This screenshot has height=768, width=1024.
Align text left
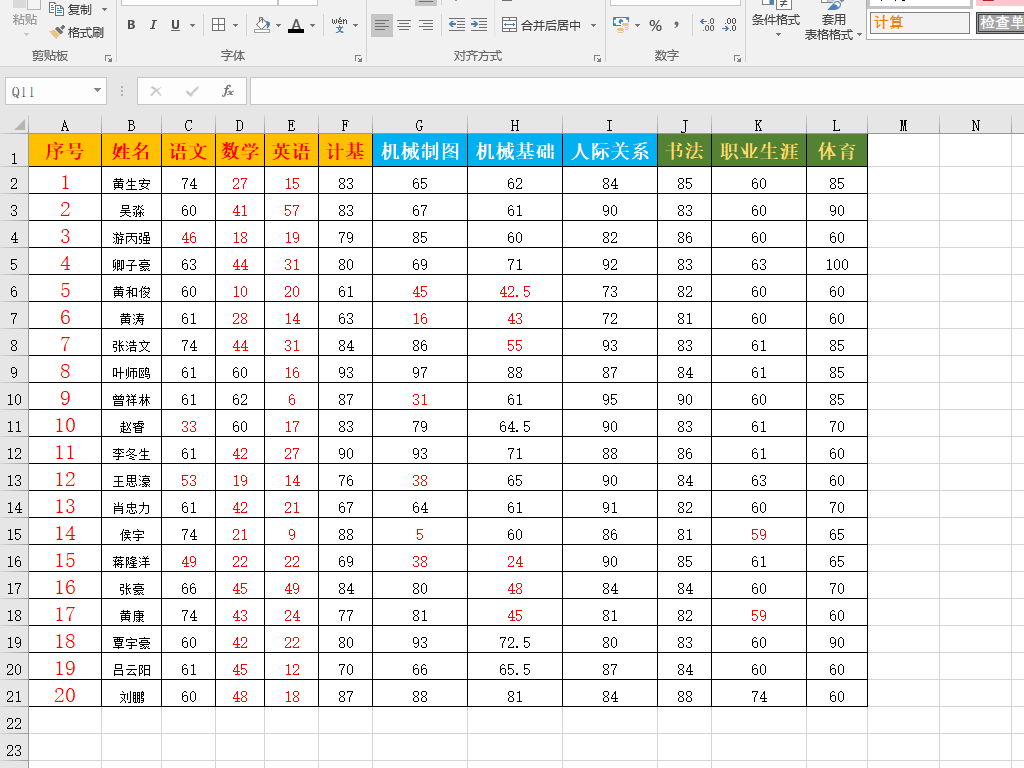(x=382, y=25)
